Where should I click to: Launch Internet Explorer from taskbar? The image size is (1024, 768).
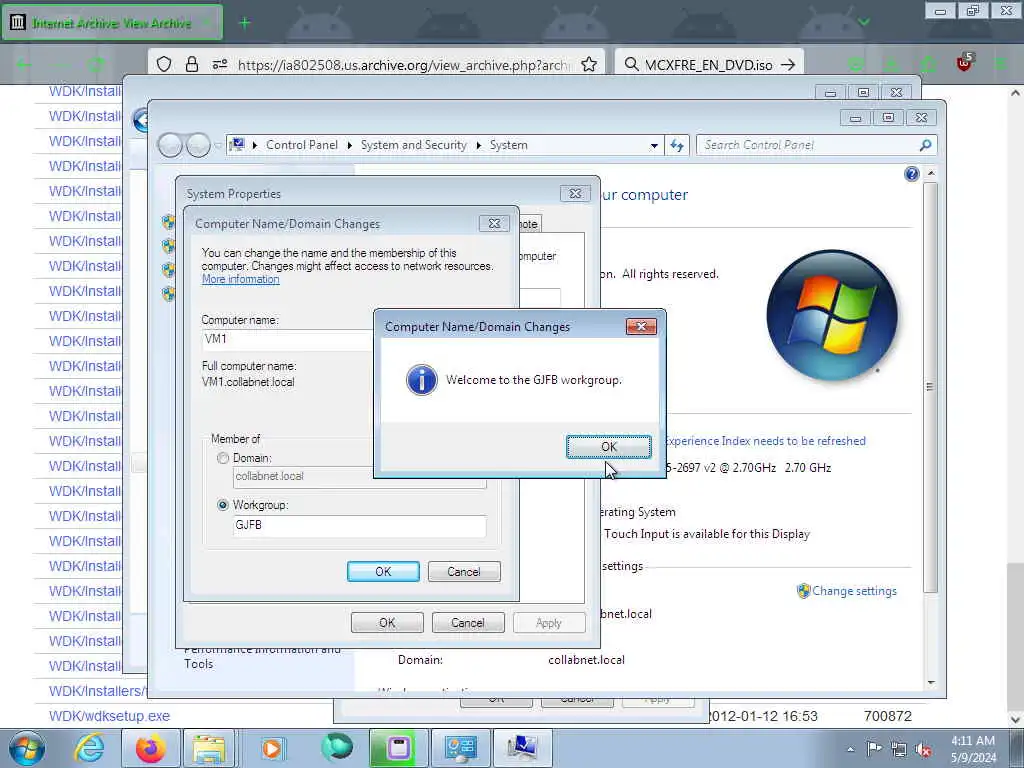pyautogui.click(x=89, y=748)
